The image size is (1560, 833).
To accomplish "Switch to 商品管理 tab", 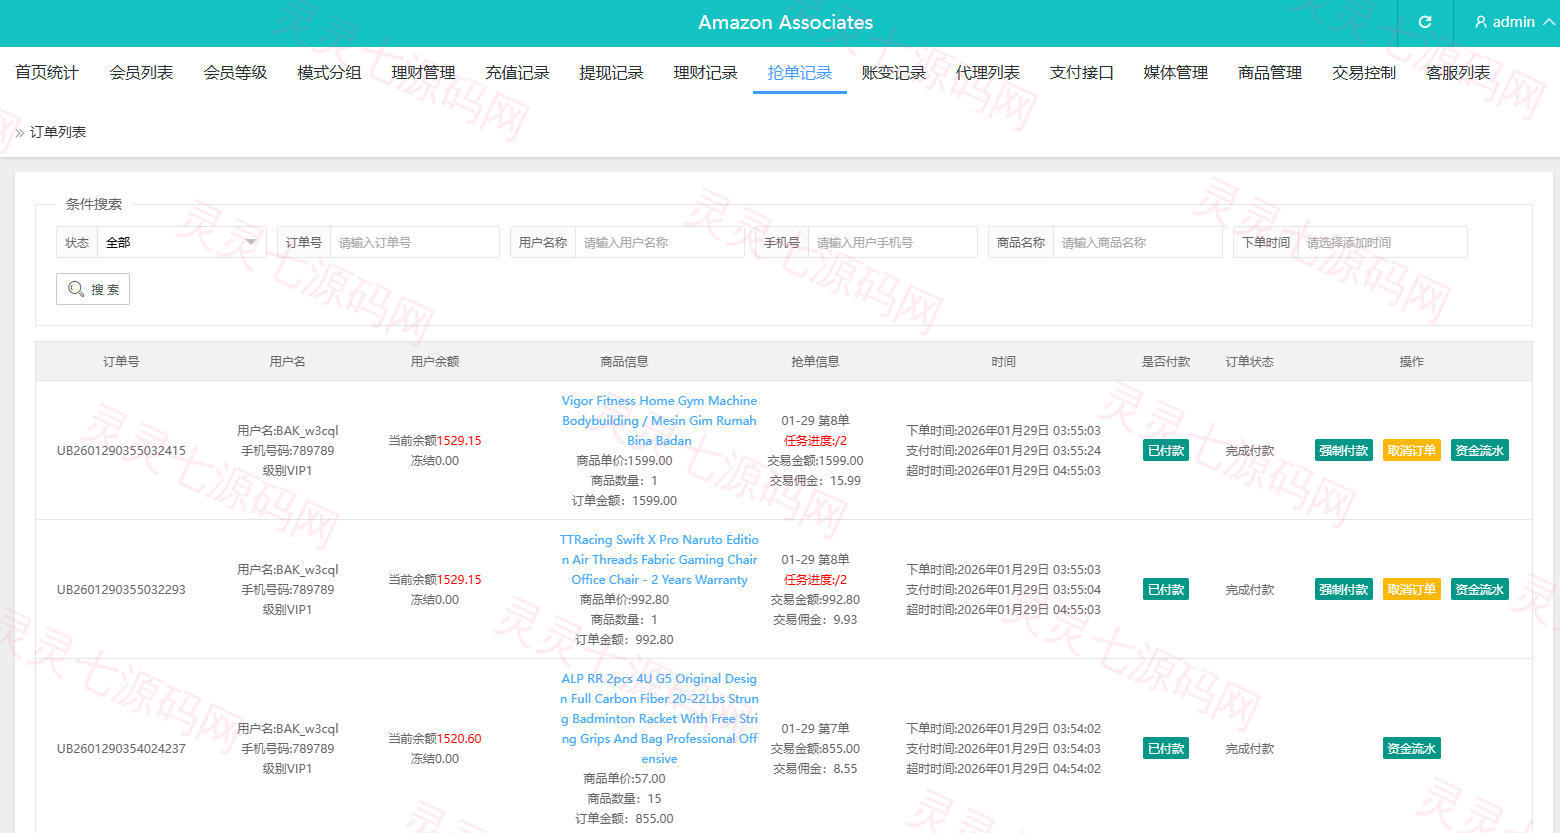I will click(x=1270, y=72).
